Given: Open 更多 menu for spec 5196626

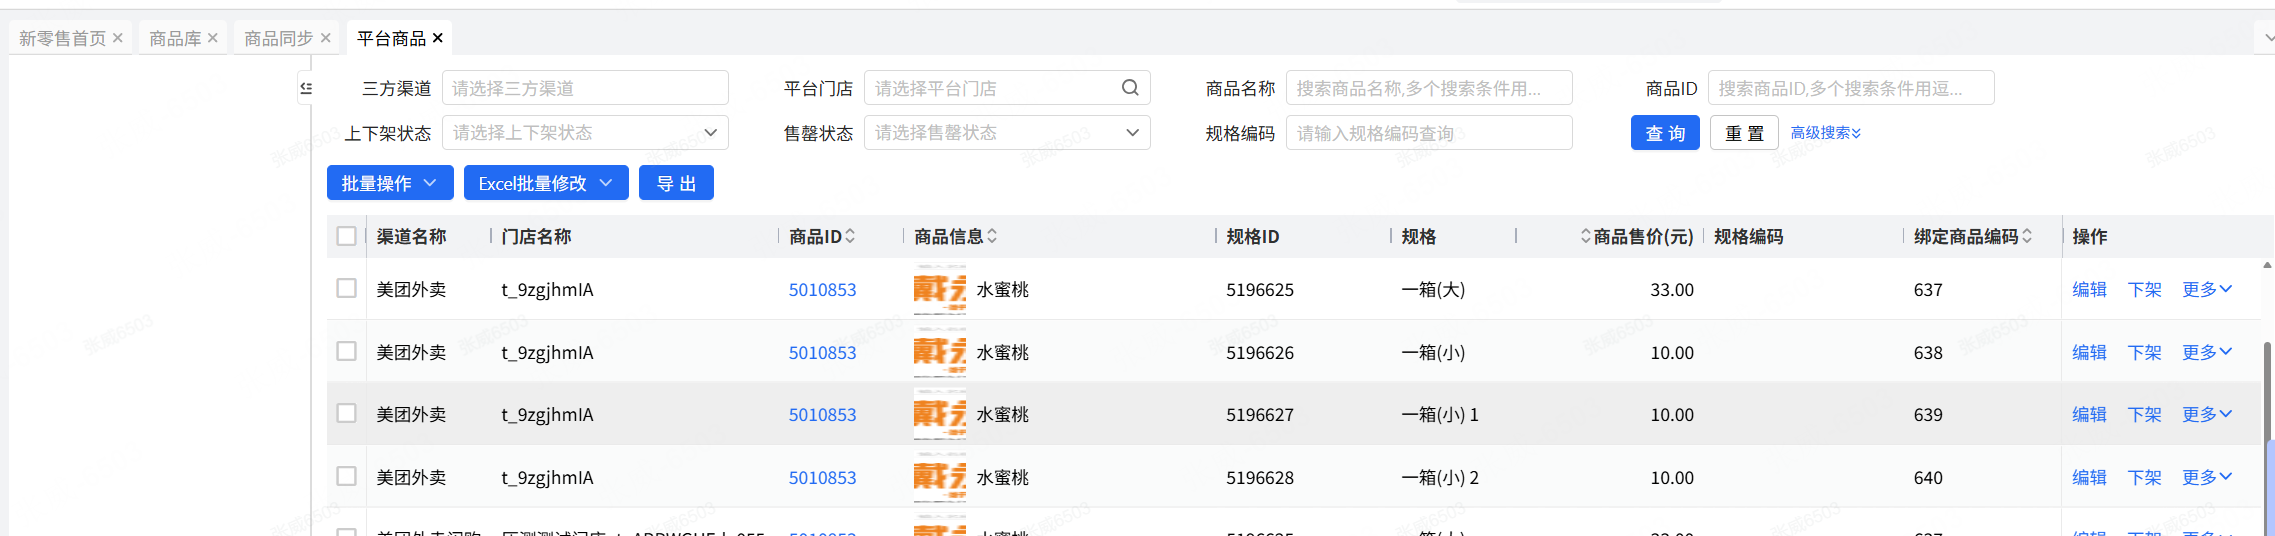Looking at the screenshot, I should coord(2207,352).
